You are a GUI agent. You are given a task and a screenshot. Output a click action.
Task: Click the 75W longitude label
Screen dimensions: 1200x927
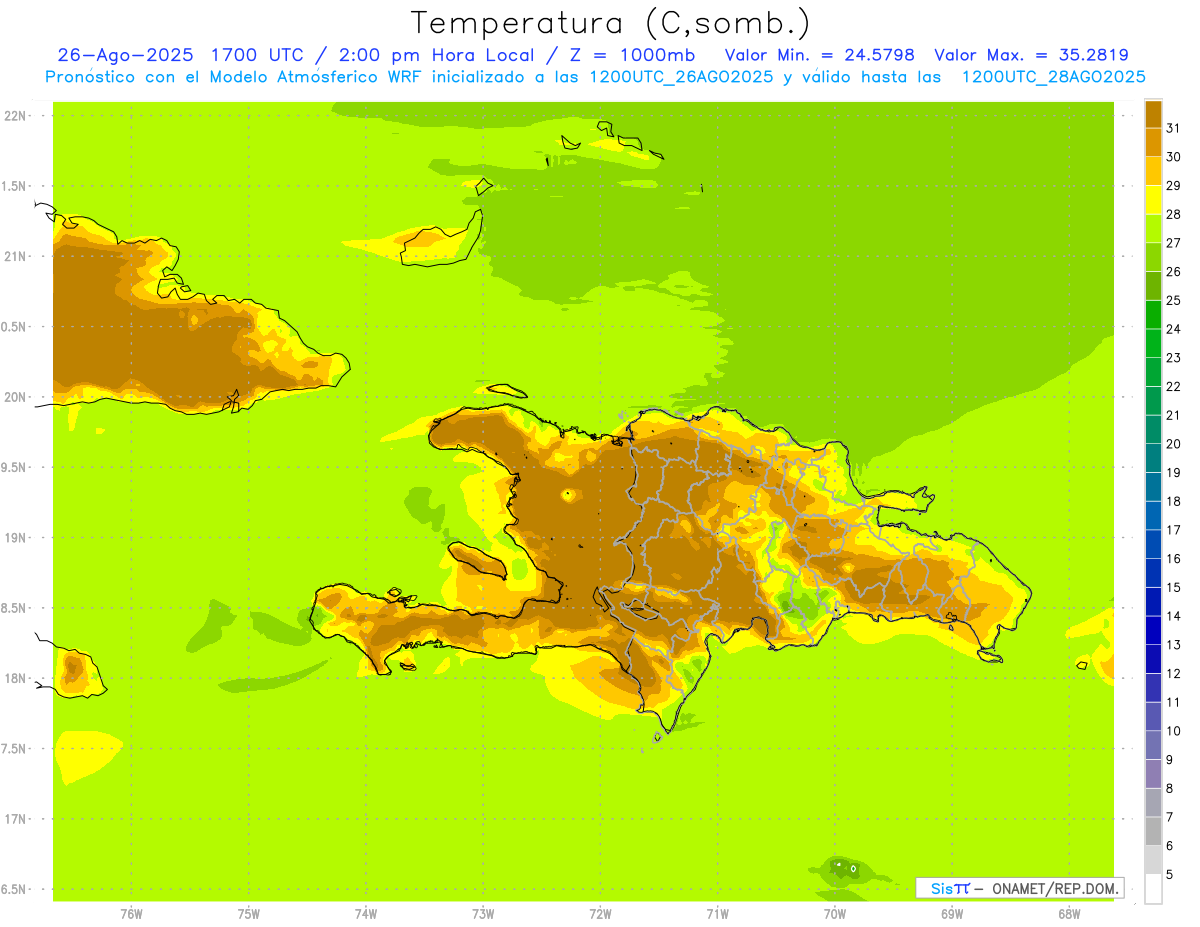coord(248,914)
